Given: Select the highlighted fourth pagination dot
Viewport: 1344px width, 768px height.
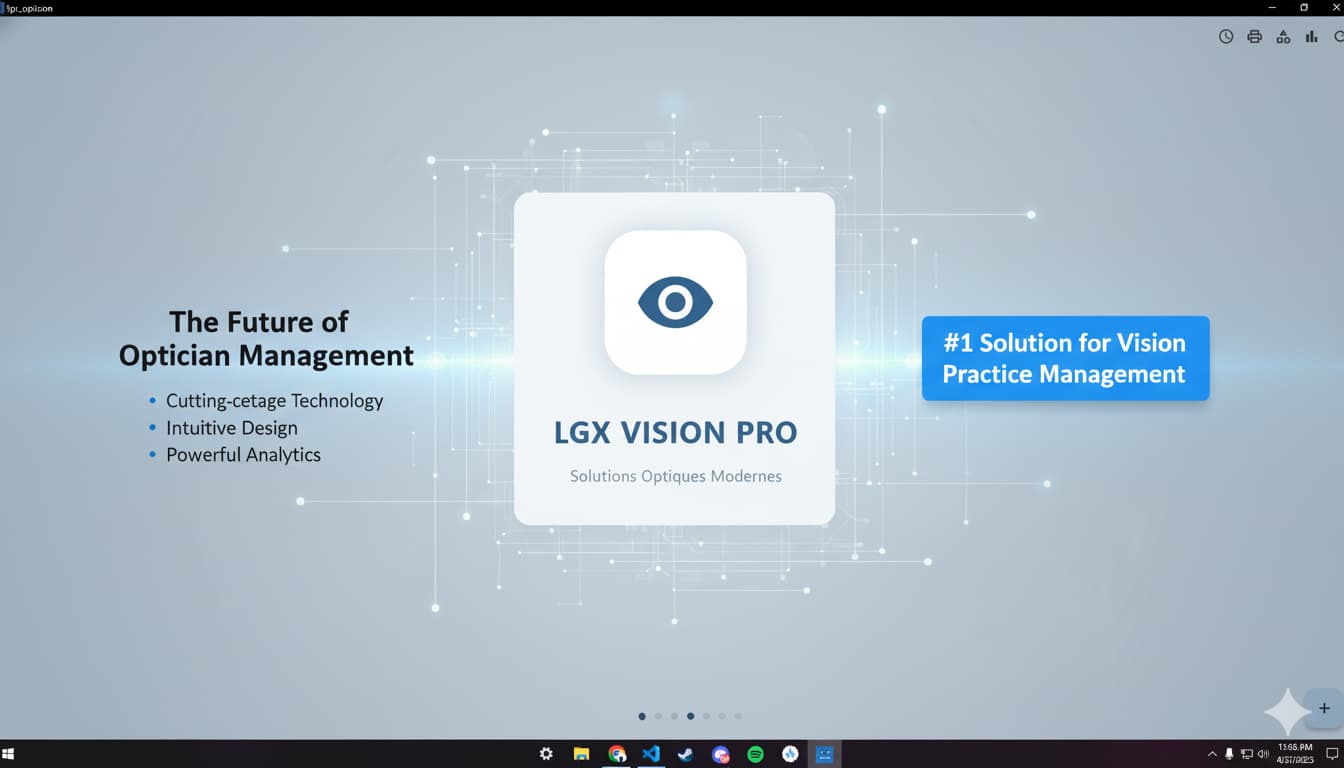Looking at the screenshot, I should click(690, 716).
